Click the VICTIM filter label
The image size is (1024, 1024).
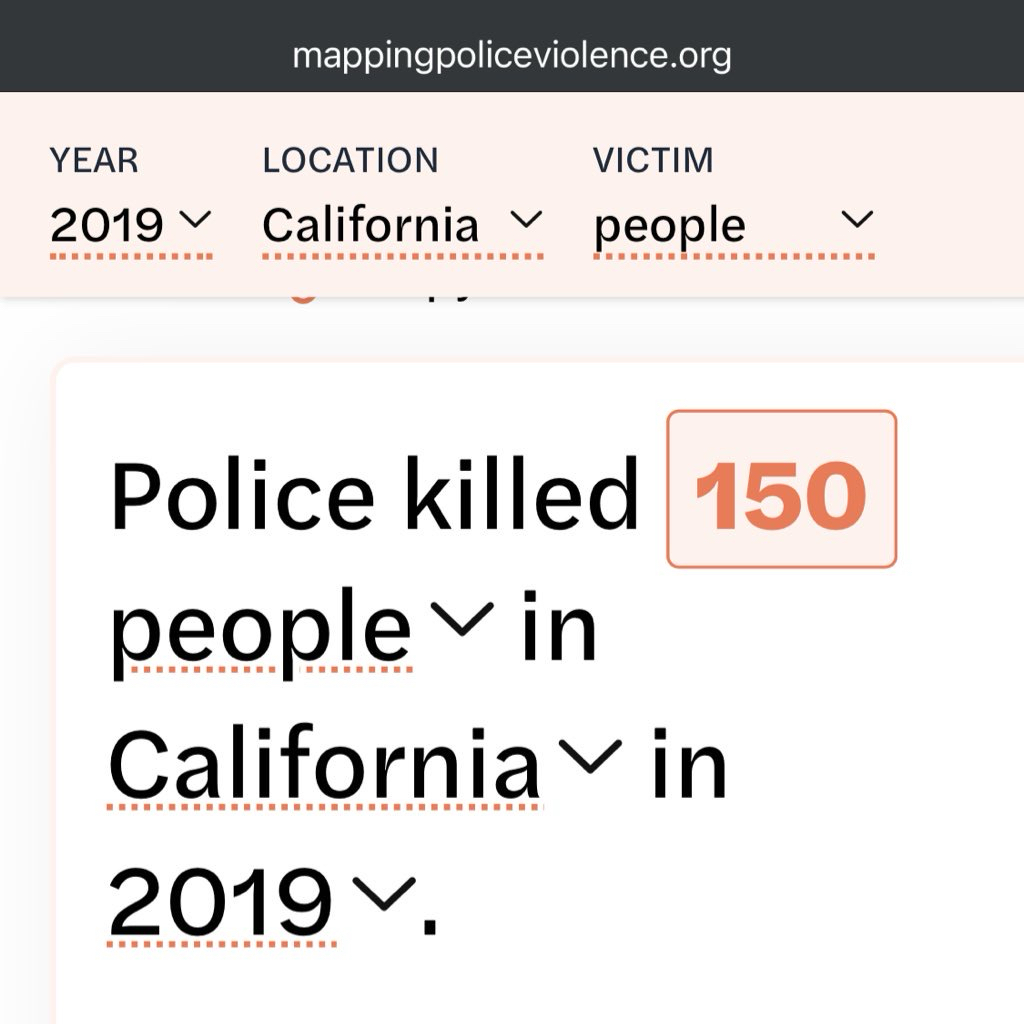click(x=653, y=160)
